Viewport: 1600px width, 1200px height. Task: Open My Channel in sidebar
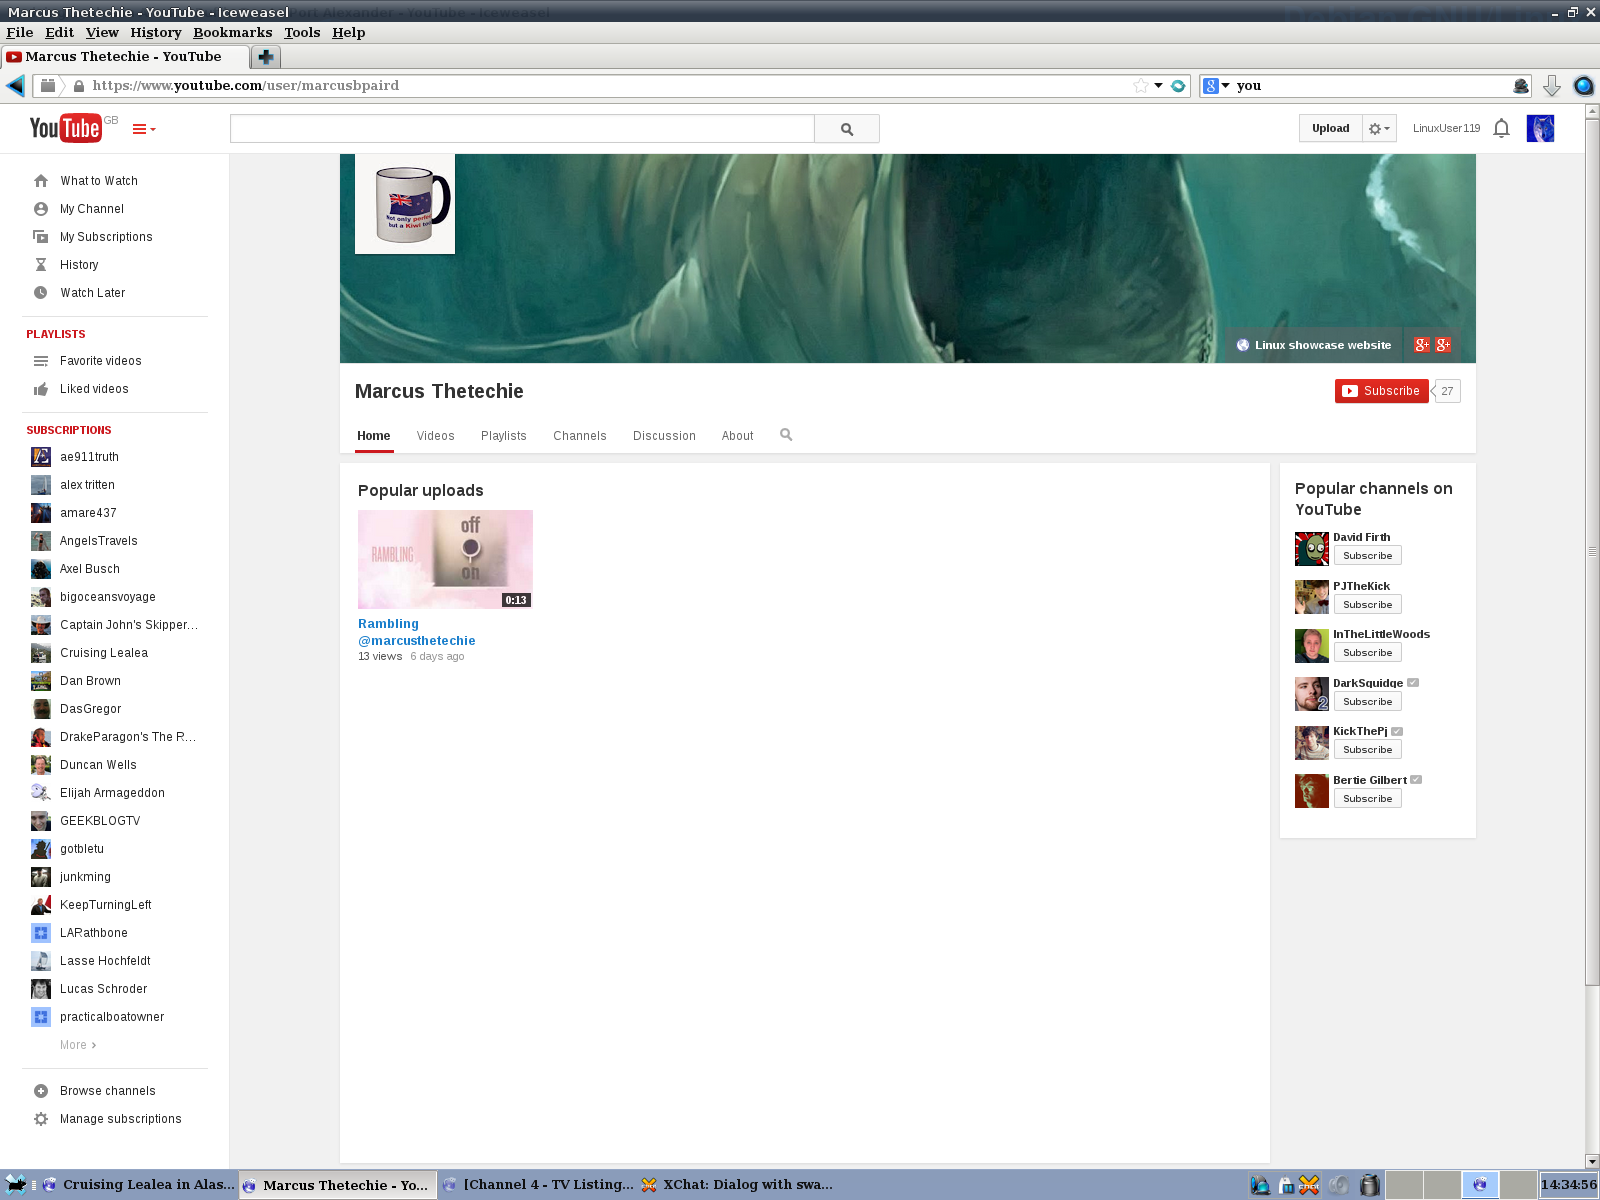pyautogui.click(x=92, y=209)
